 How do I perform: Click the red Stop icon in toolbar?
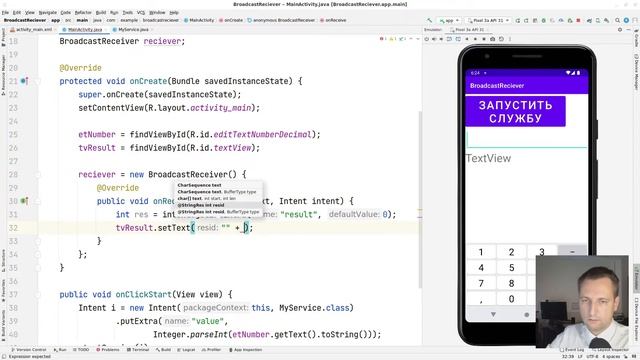point(578,20)
